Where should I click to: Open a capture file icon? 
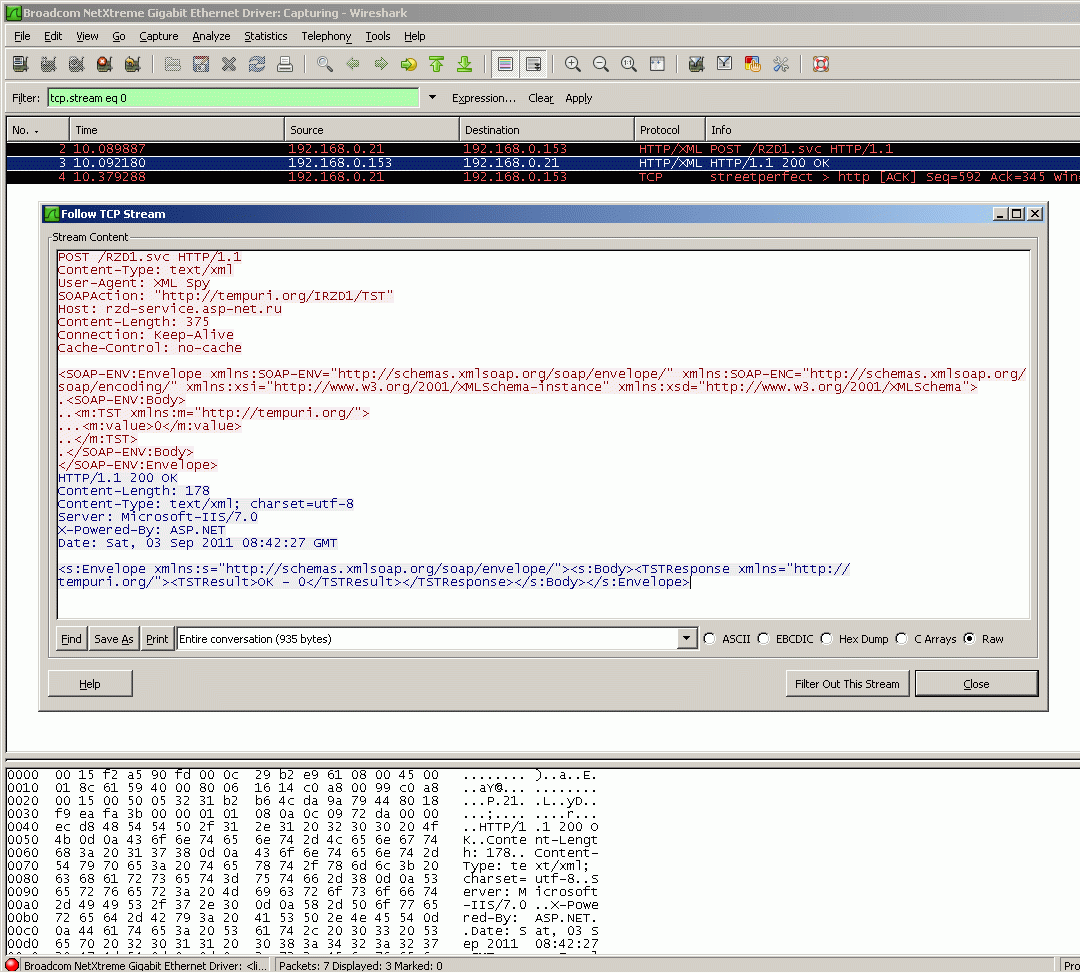173,64
